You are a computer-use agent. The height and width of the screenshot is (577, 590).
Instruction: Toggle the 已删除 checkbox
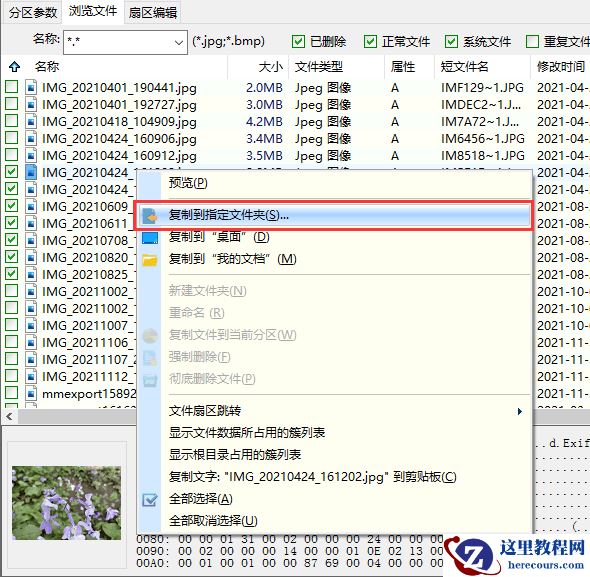click(298, 41)
